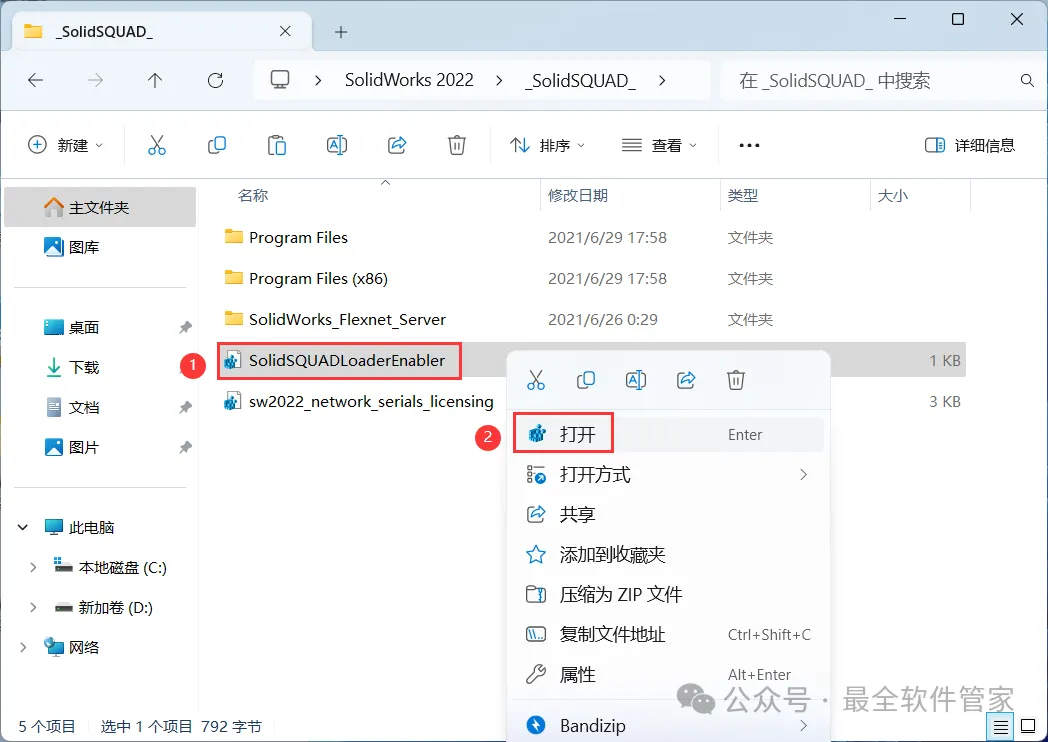The height and width of the screenshot is (742, 1048).
Task: Click the search magnifier icon
Action: pyautogui.click(x=1027, y=81)
